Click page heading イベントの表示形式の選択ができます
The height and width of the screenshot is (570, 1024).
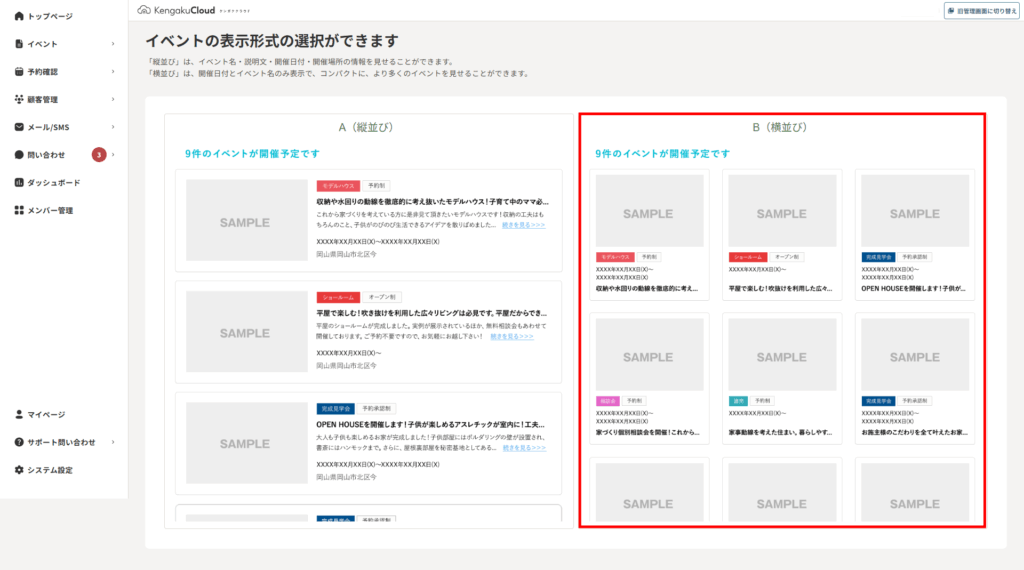point(272,40)
